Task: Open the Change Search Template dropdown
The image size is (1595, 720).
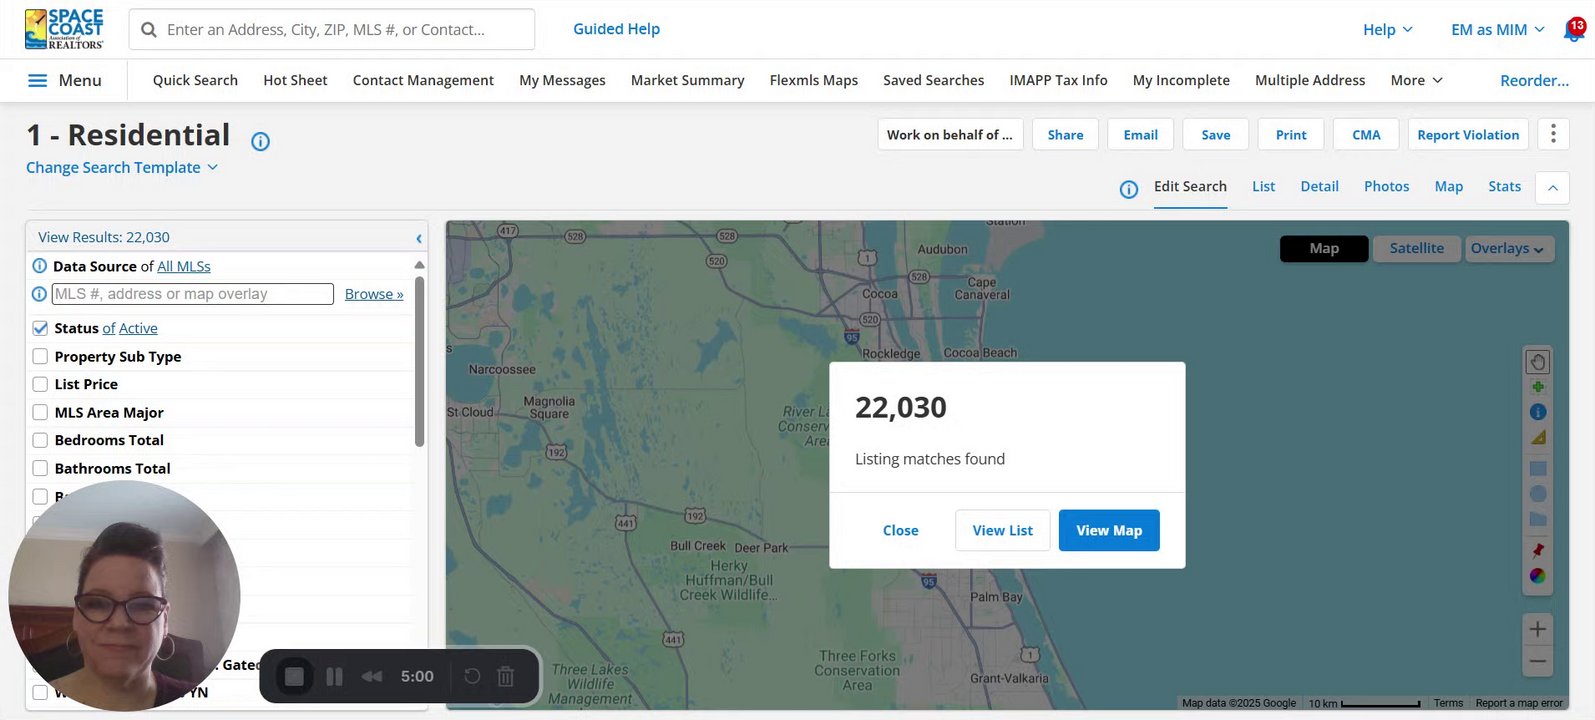Action: (122, 167)
